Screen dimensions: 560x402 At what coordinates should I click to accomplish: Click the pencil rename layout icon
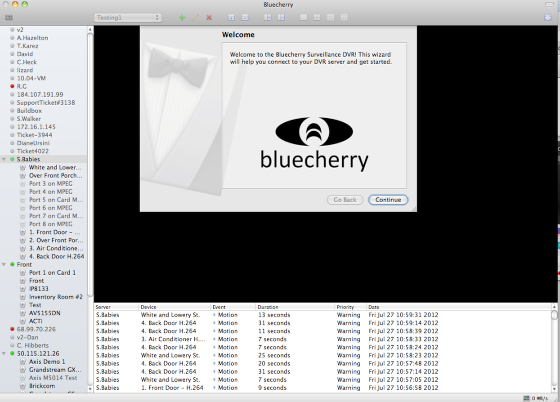click(195, 17)
